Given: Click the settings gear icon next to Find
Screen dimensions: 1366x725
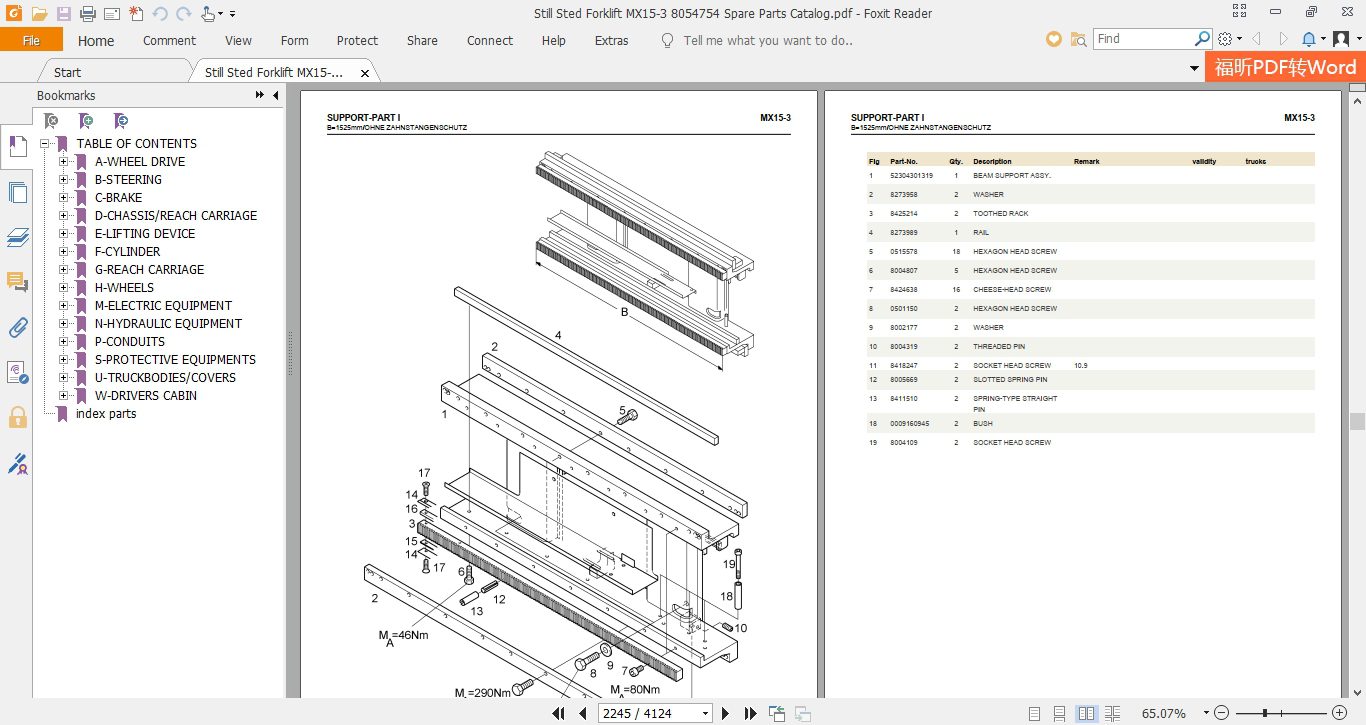Looking at the screenshot, I should 1226,39.
